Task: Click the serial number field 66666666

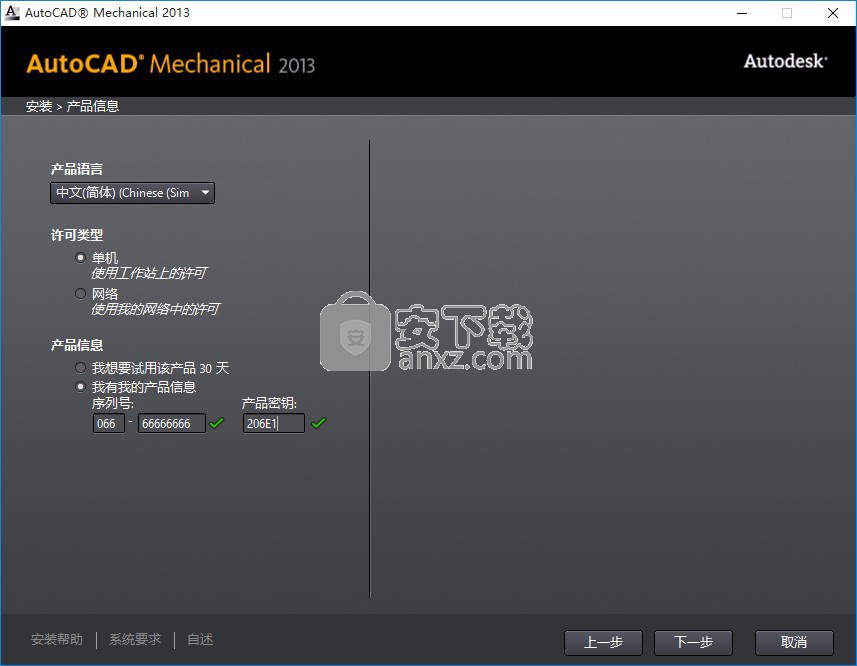Action: (x=172, y=423)
